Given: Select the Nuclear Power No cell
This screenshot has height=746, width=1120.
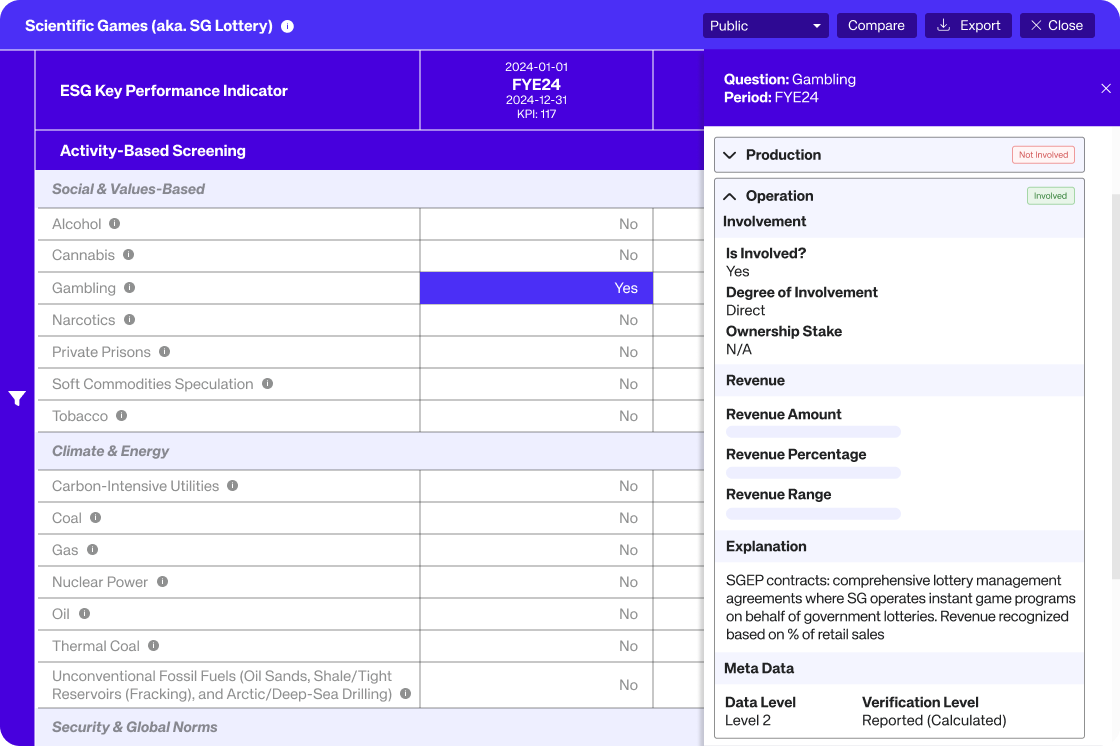Looking at the screenshot, I should point(536,582).
